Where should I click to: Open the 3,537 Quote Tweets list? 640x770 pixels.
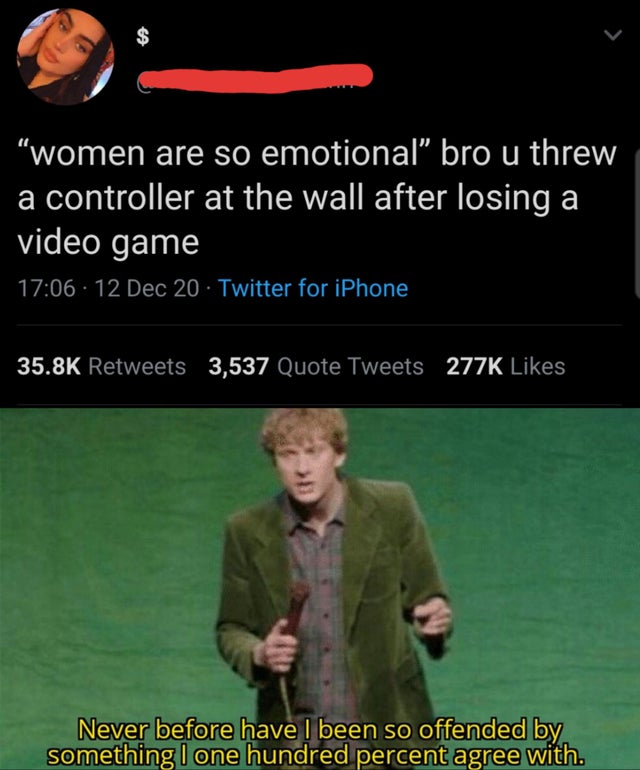pyautogui.click(x=316, y=366)
